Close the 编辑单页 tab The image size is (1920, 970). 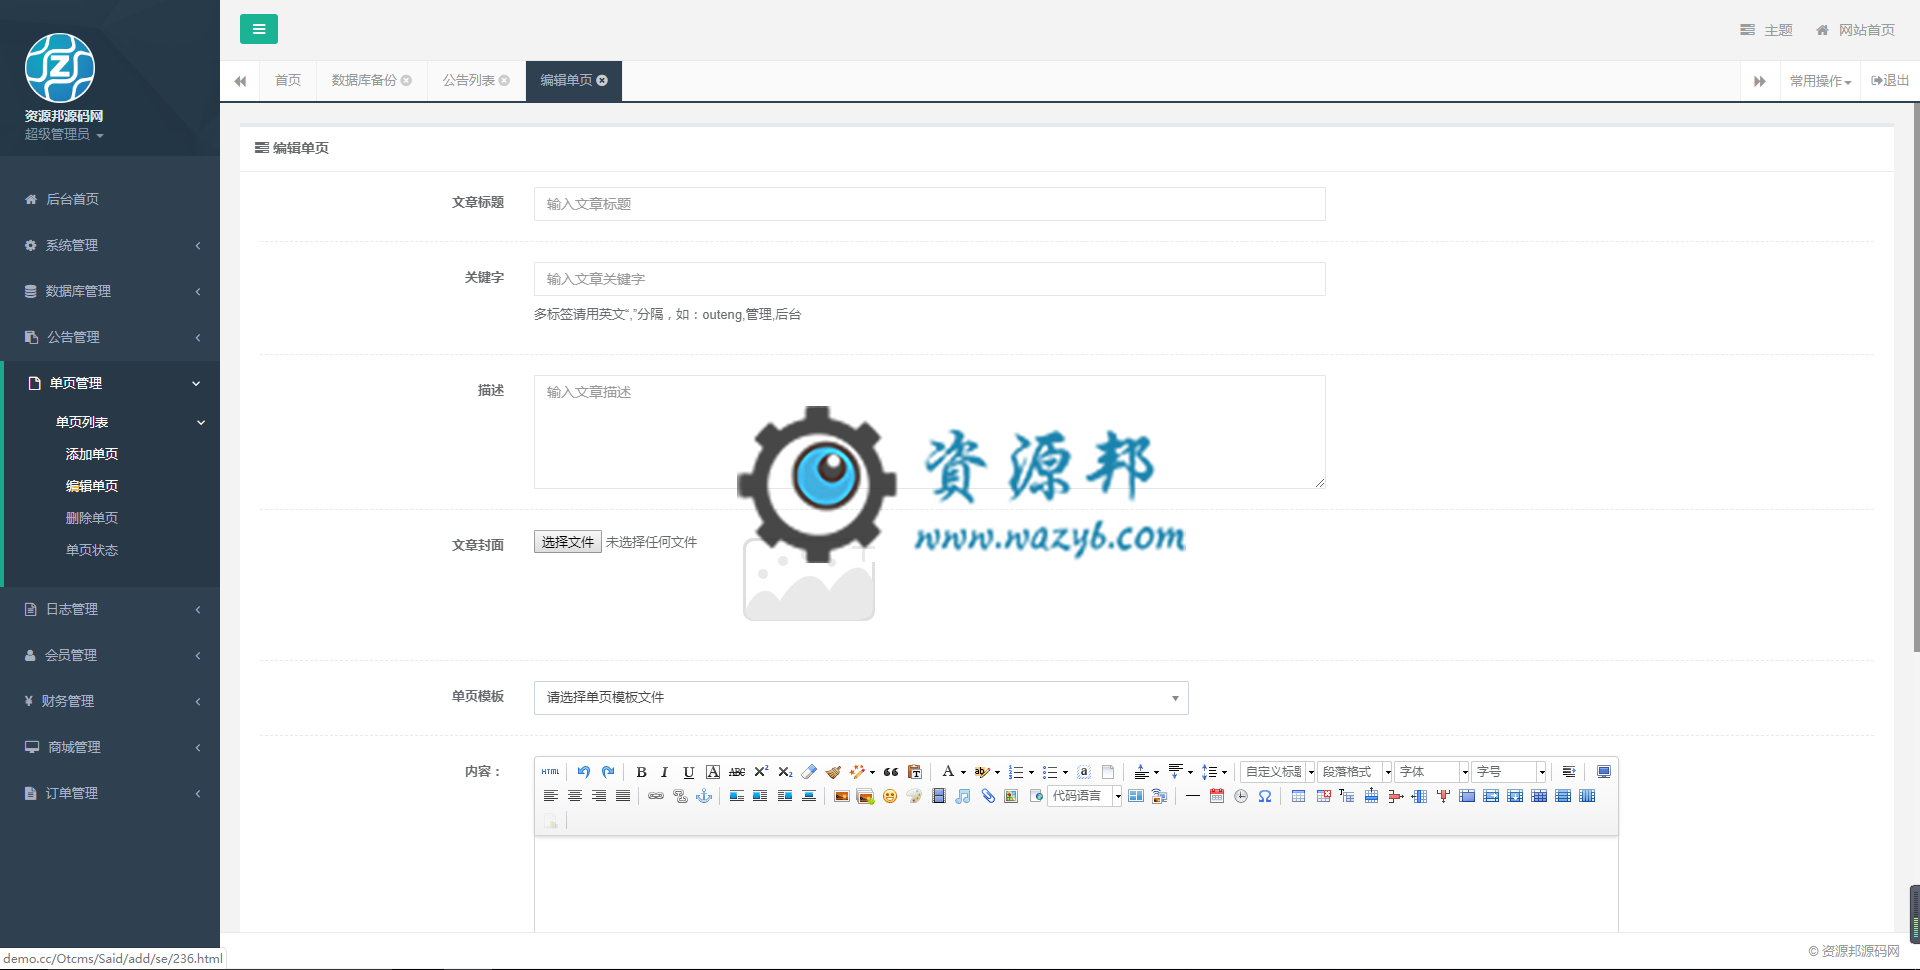602,80
